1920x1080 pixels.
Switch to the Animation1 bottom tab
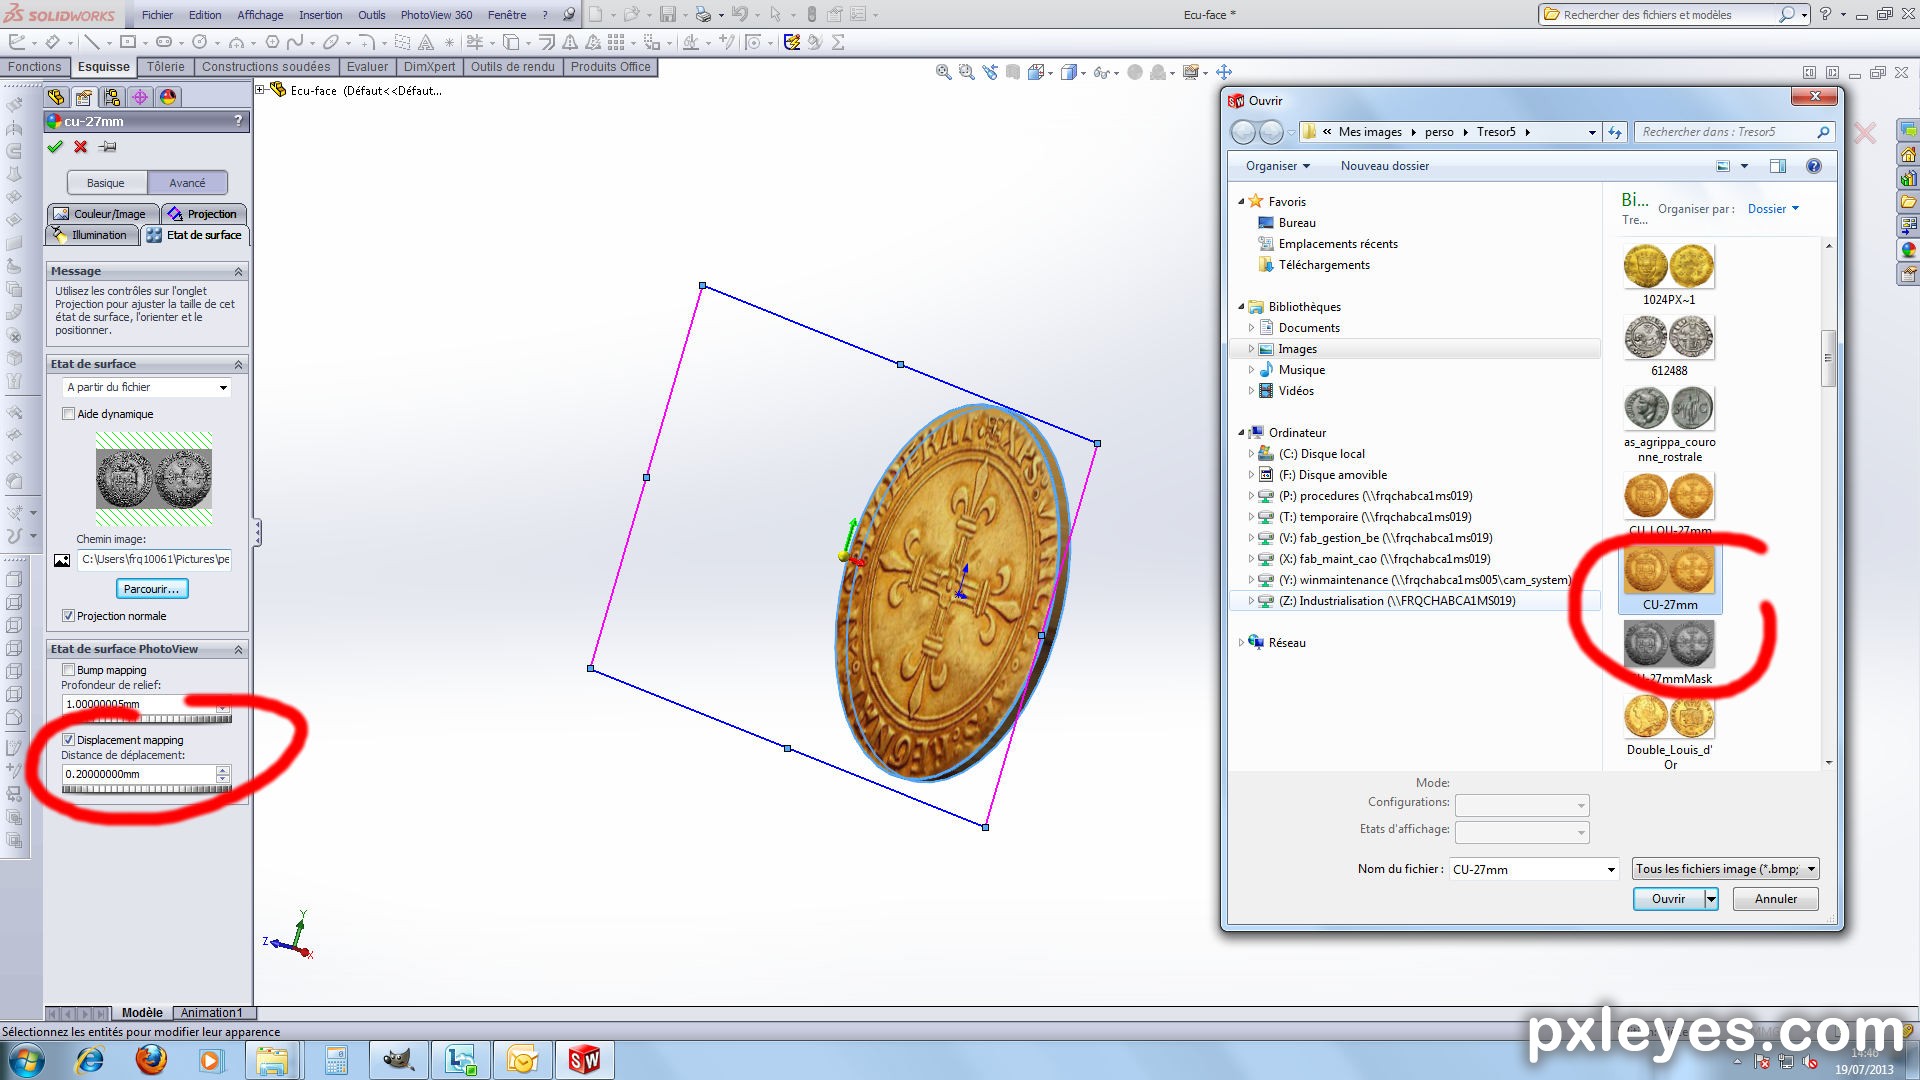(x=212, y=1013)
